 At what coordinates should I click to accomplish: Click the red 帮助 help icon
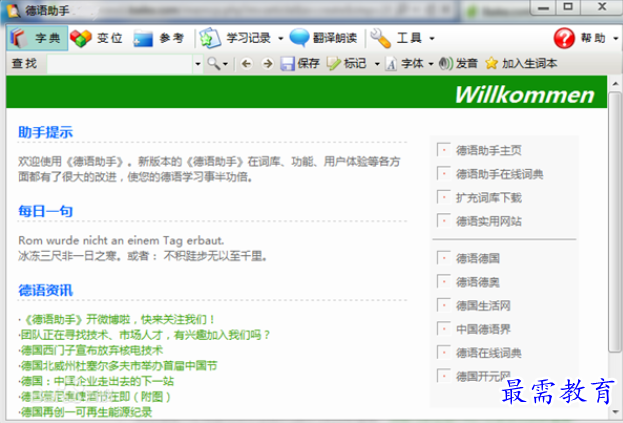(x=564, y=38)
